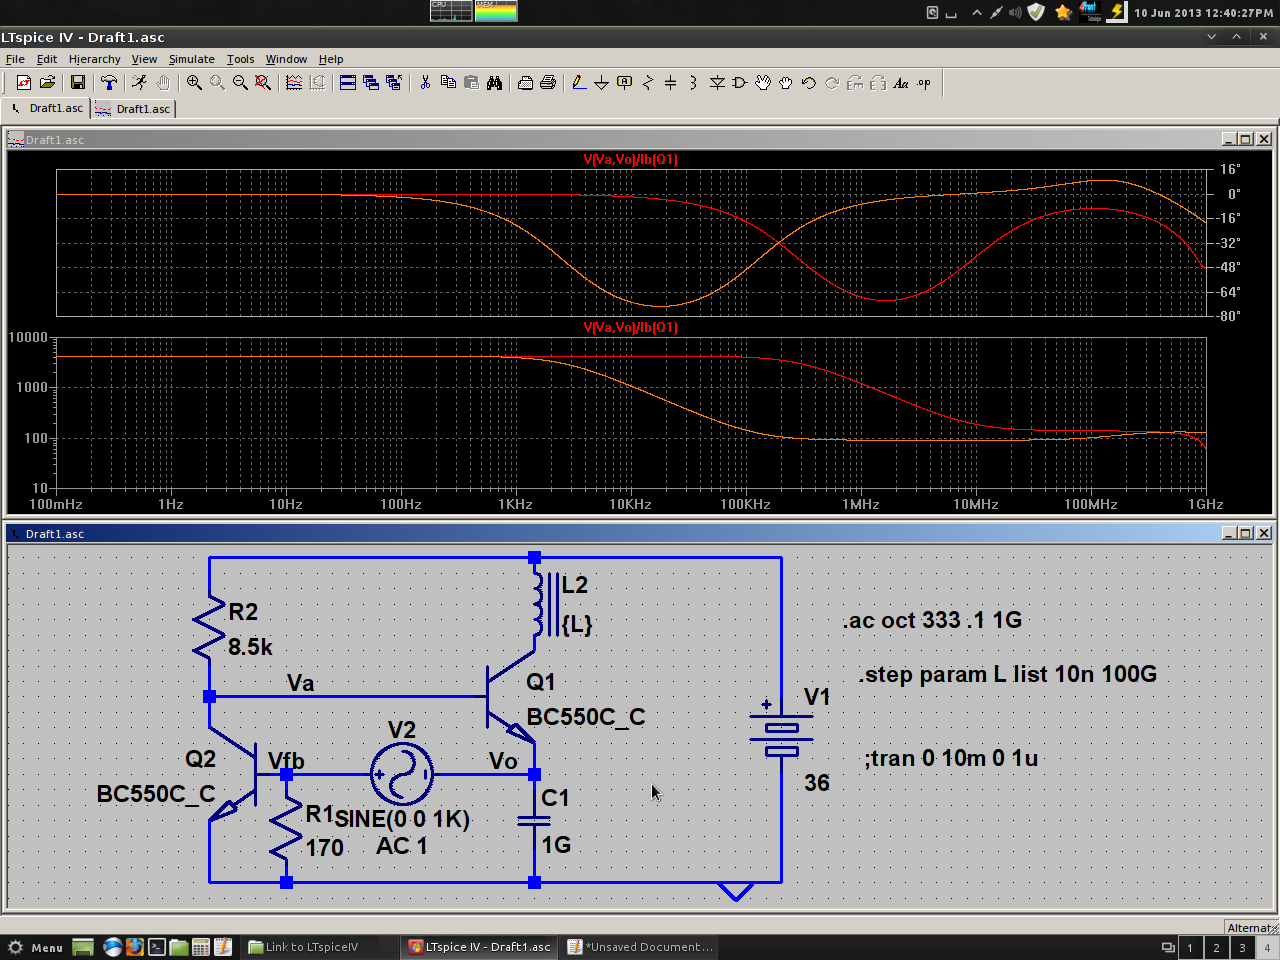Select the R2 8.5k resistor
Image resolution: width=1280 pixels, height=960 pixels.
210,628
